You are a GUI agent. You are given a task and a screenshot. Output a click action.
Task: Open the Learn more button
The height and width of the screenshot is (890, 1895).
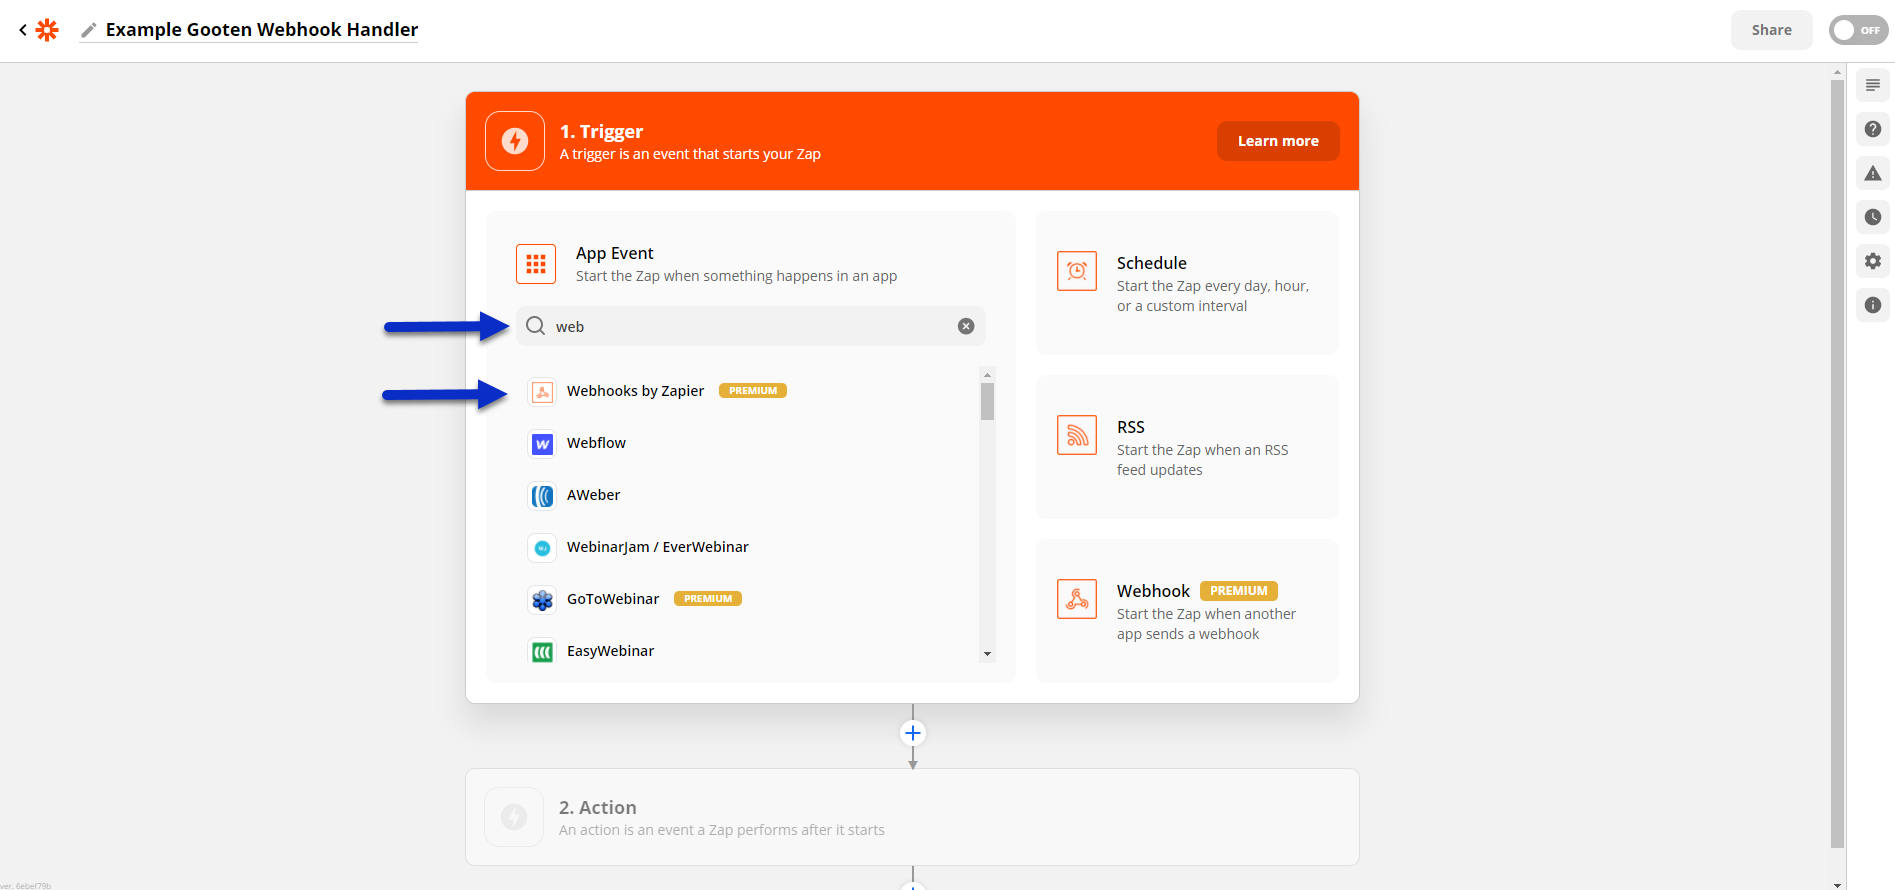pyautogui.click(x=1278, y=141)
